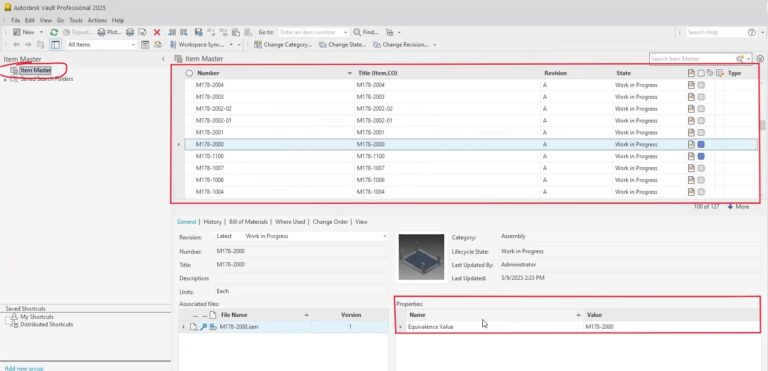Click the New item button

coord(24,32)
